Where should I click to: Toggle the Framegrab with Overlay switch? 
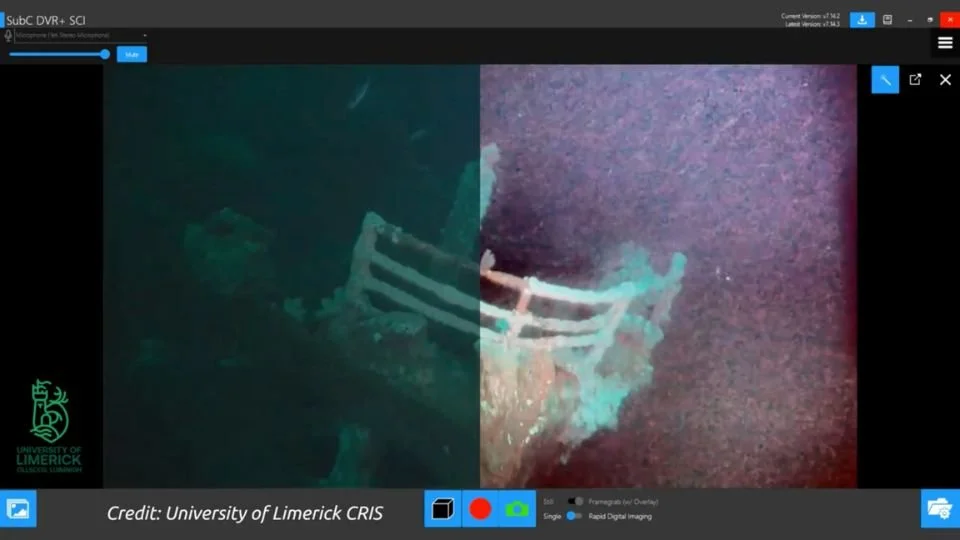pos(575,501)
